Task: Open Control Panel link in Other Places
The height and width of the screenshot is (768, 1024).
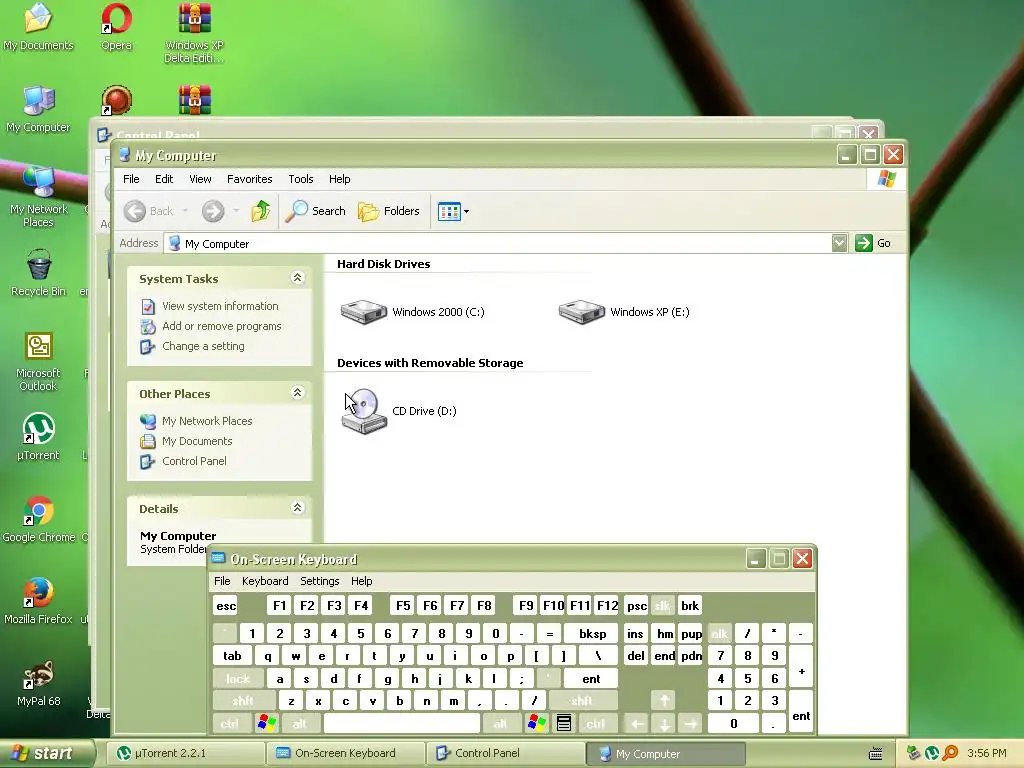Action: click(x=194, y=461)
